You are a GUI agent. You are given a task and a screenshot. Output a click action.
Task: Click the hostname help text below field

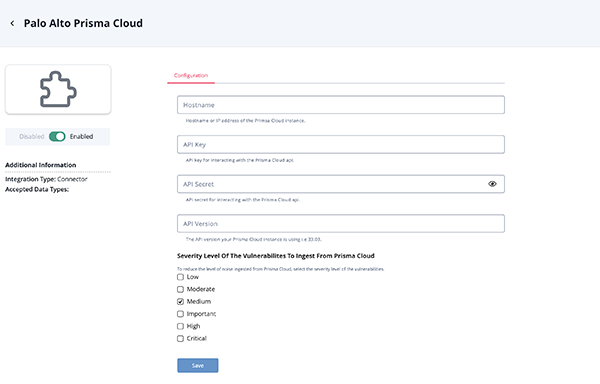[x=245, y=120]
